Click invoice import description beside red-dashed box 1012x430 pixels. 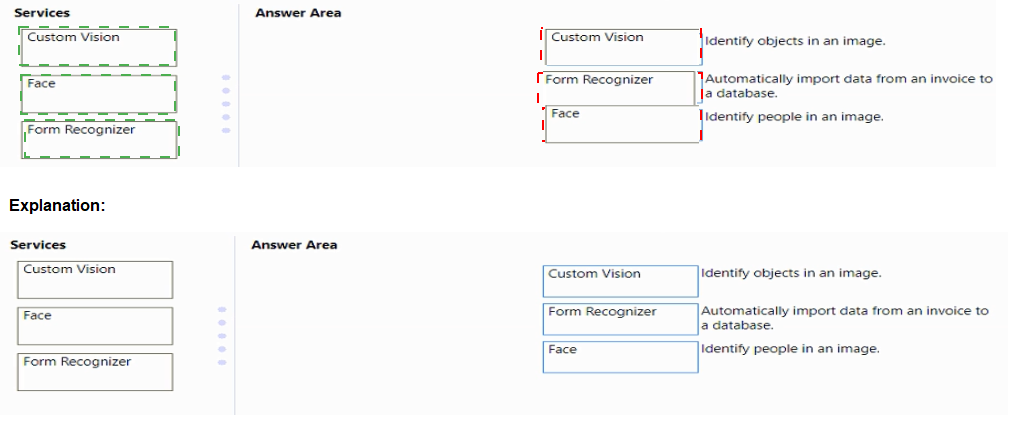click(848, 86)
